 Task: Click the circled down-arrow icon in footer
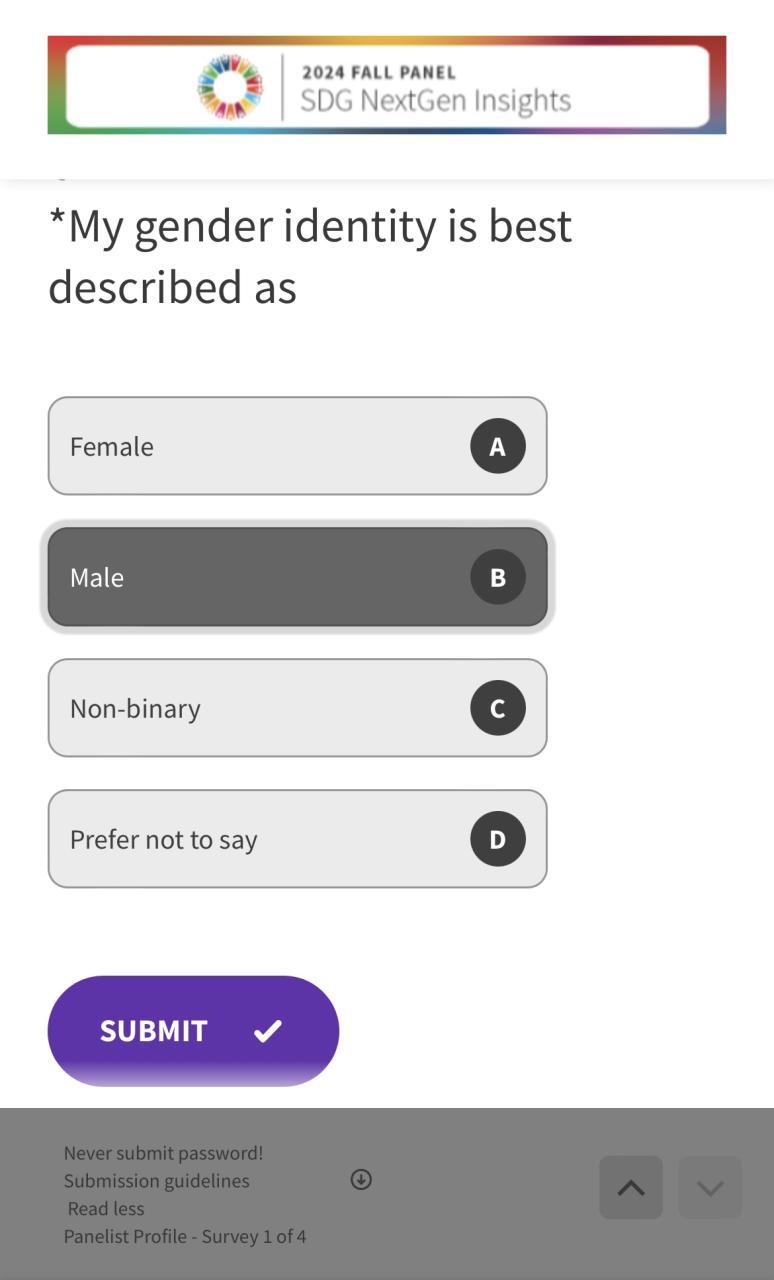click(361, 1180)
